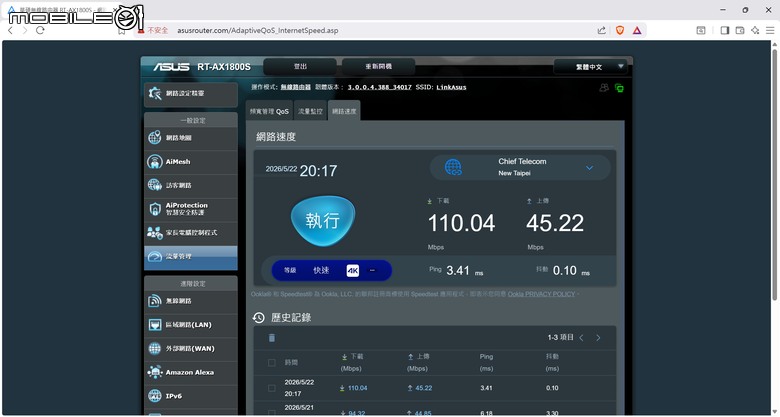Viewport: 780px width, 417px height.
Task: Click the page vertical scrollbar
Action: point(775,173)
